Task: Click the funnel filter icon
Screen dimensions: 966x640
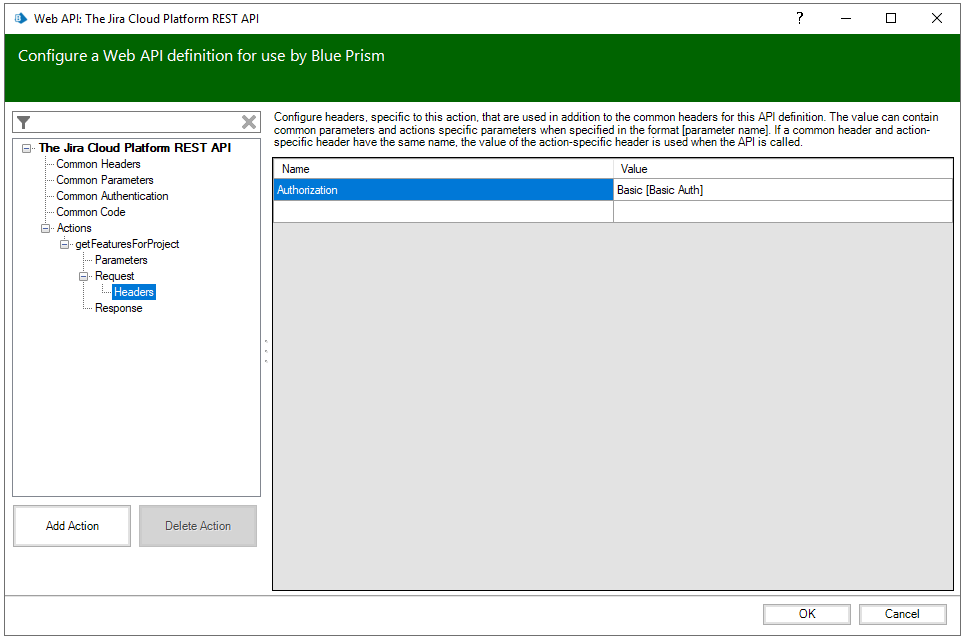Action: 24,122
